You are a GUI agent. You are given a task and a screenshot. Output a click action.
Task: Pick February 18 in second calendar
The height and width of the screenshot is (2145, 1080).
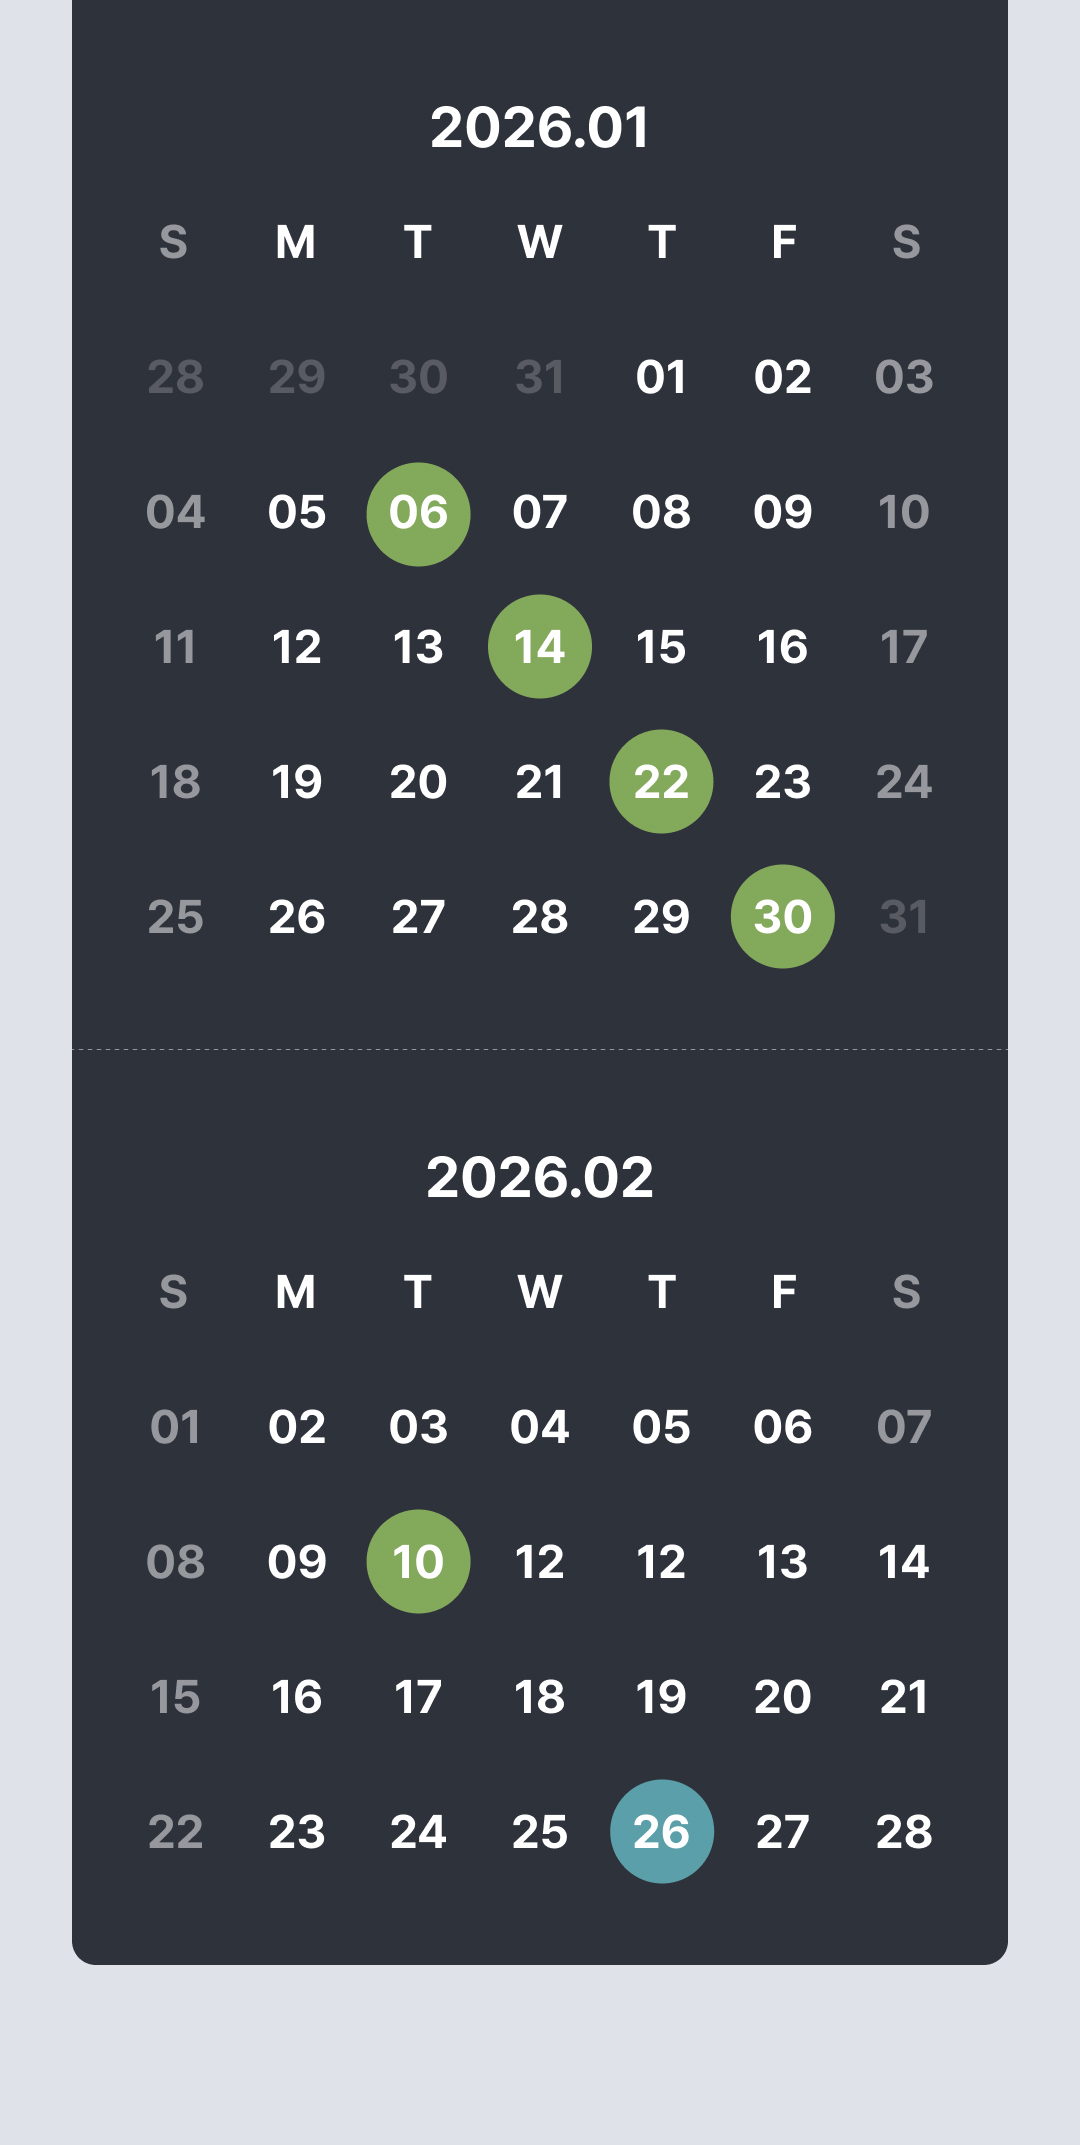pos(540,1697)
